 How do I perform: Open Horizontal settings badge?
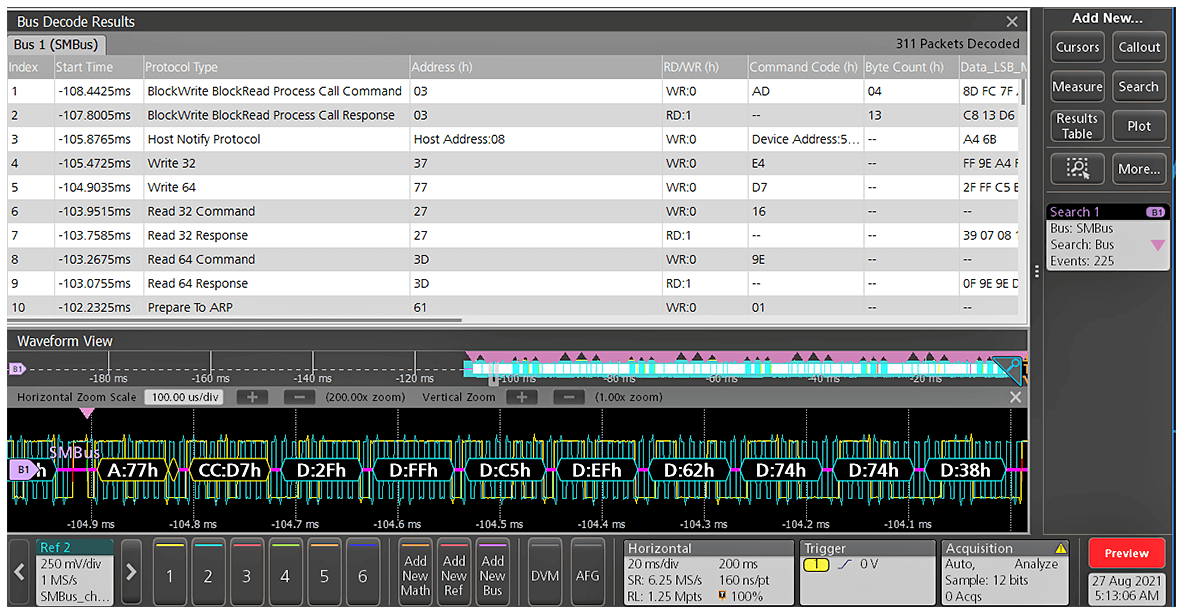point(708,572)
